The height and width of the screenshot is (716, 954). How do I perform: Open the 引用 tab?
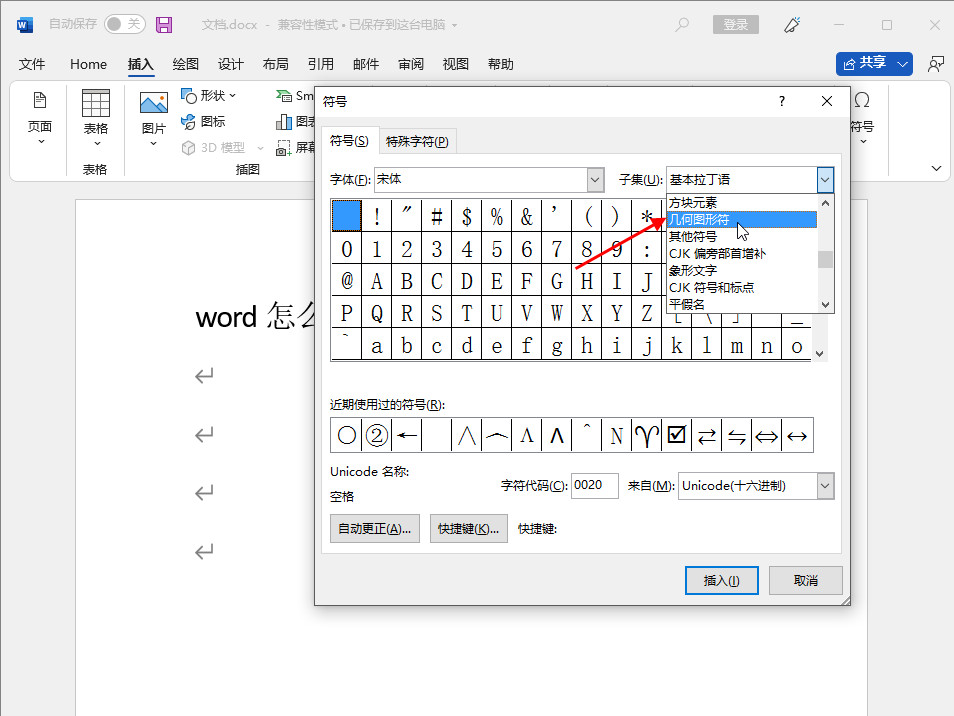pos(321,64)
